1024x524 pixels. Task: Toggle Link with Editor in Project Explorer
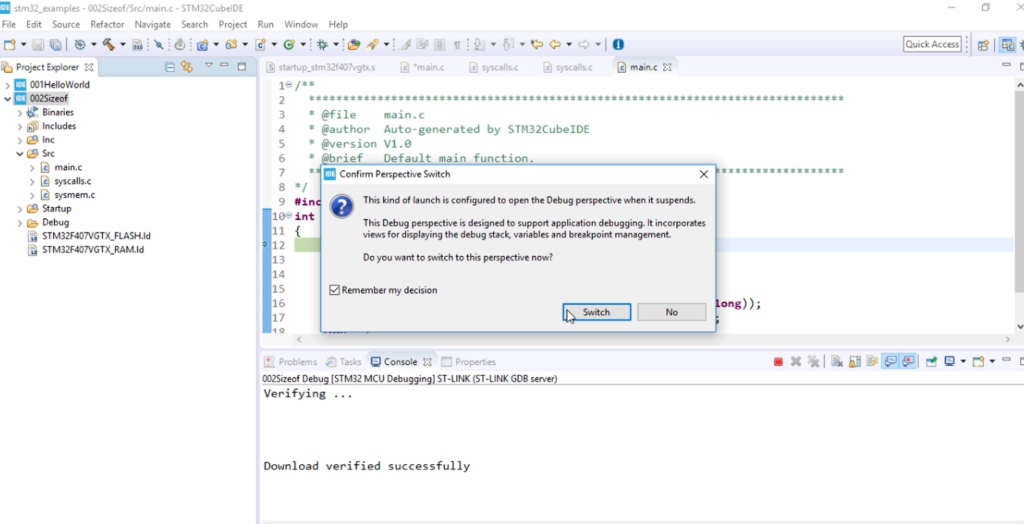(187, 67)
